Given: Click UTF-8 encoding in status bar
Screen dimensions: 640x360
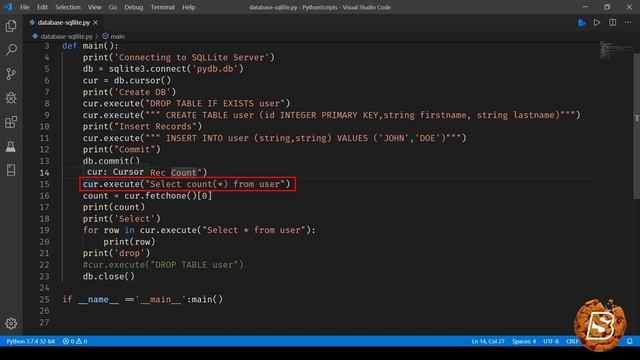Looking at the screenshot, I should 551,341.
